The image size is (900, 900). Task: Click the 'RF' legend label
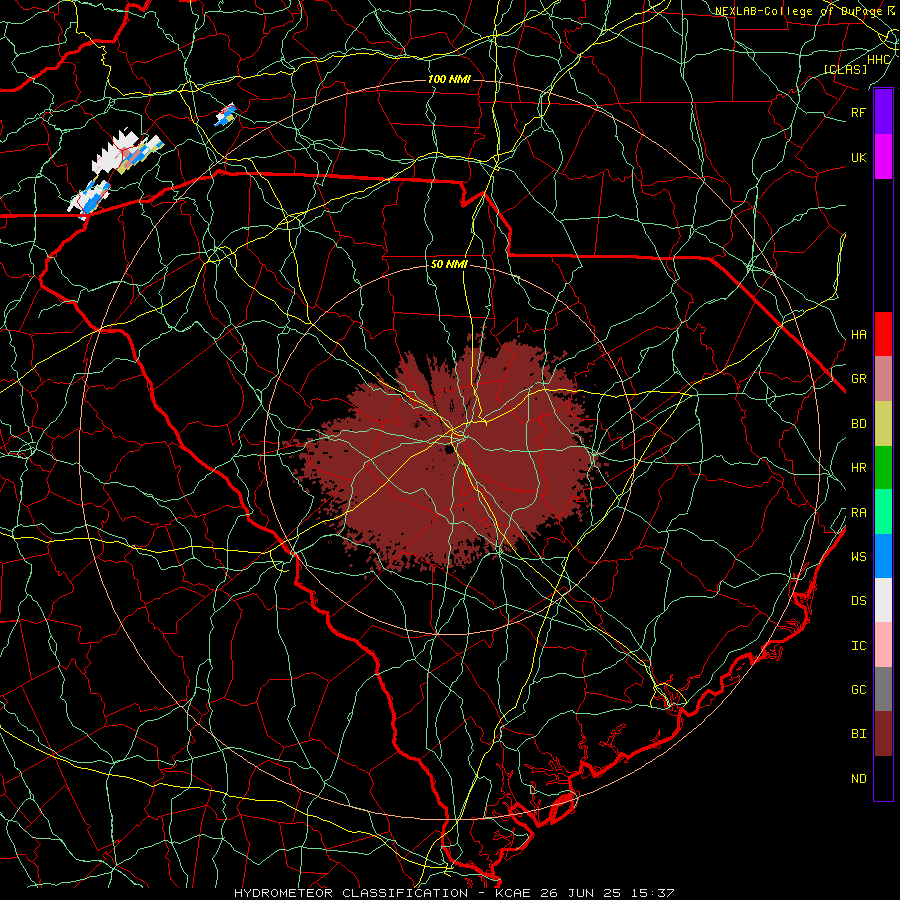pyautogui.click(x=858, y=112)
